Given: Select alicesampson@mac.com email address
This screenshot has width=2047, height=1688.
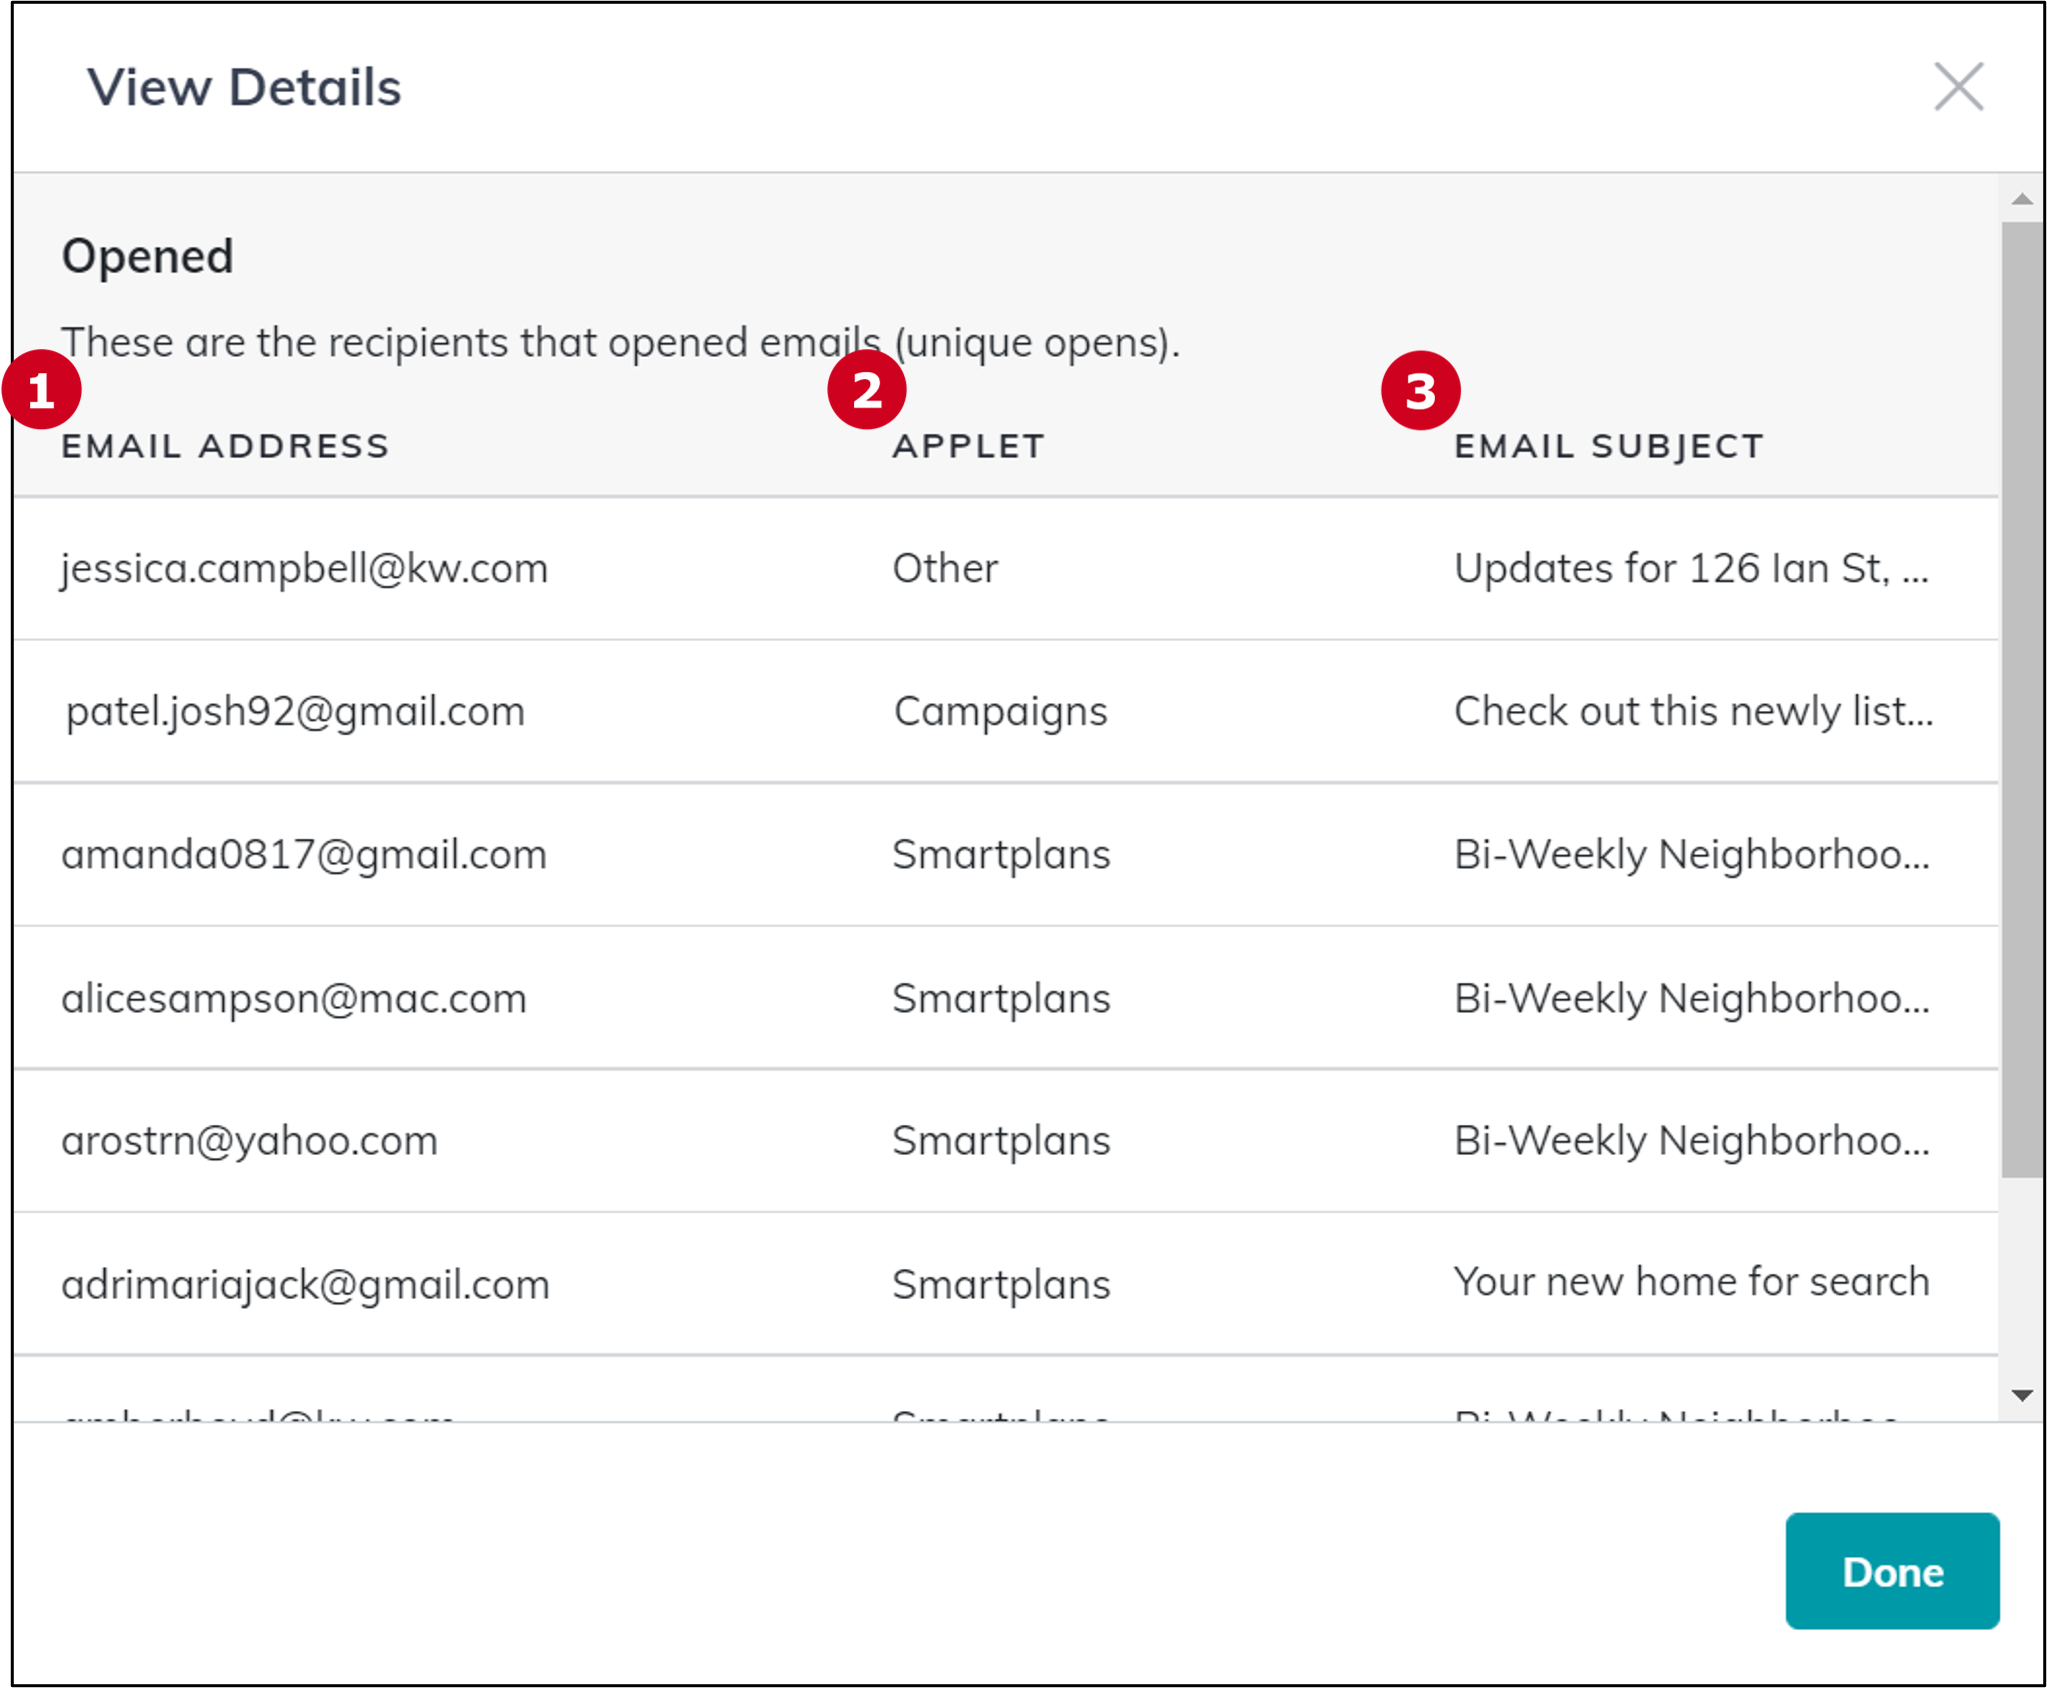Looking at the screenshot, I should (x=294, y=998).
